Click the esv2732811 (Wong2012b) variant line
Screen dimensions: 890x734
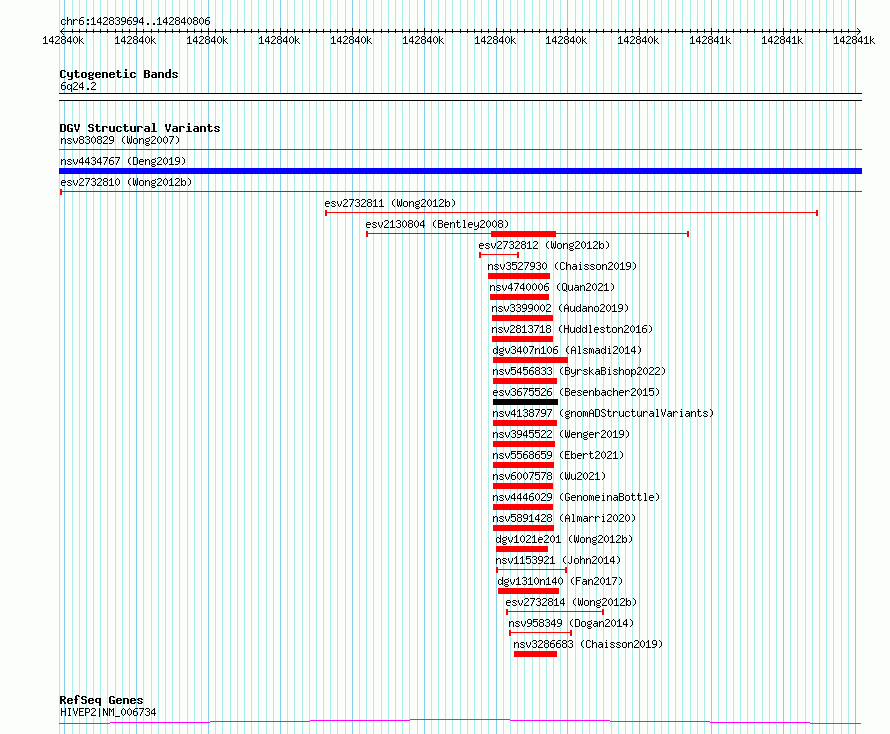[571, 213]
